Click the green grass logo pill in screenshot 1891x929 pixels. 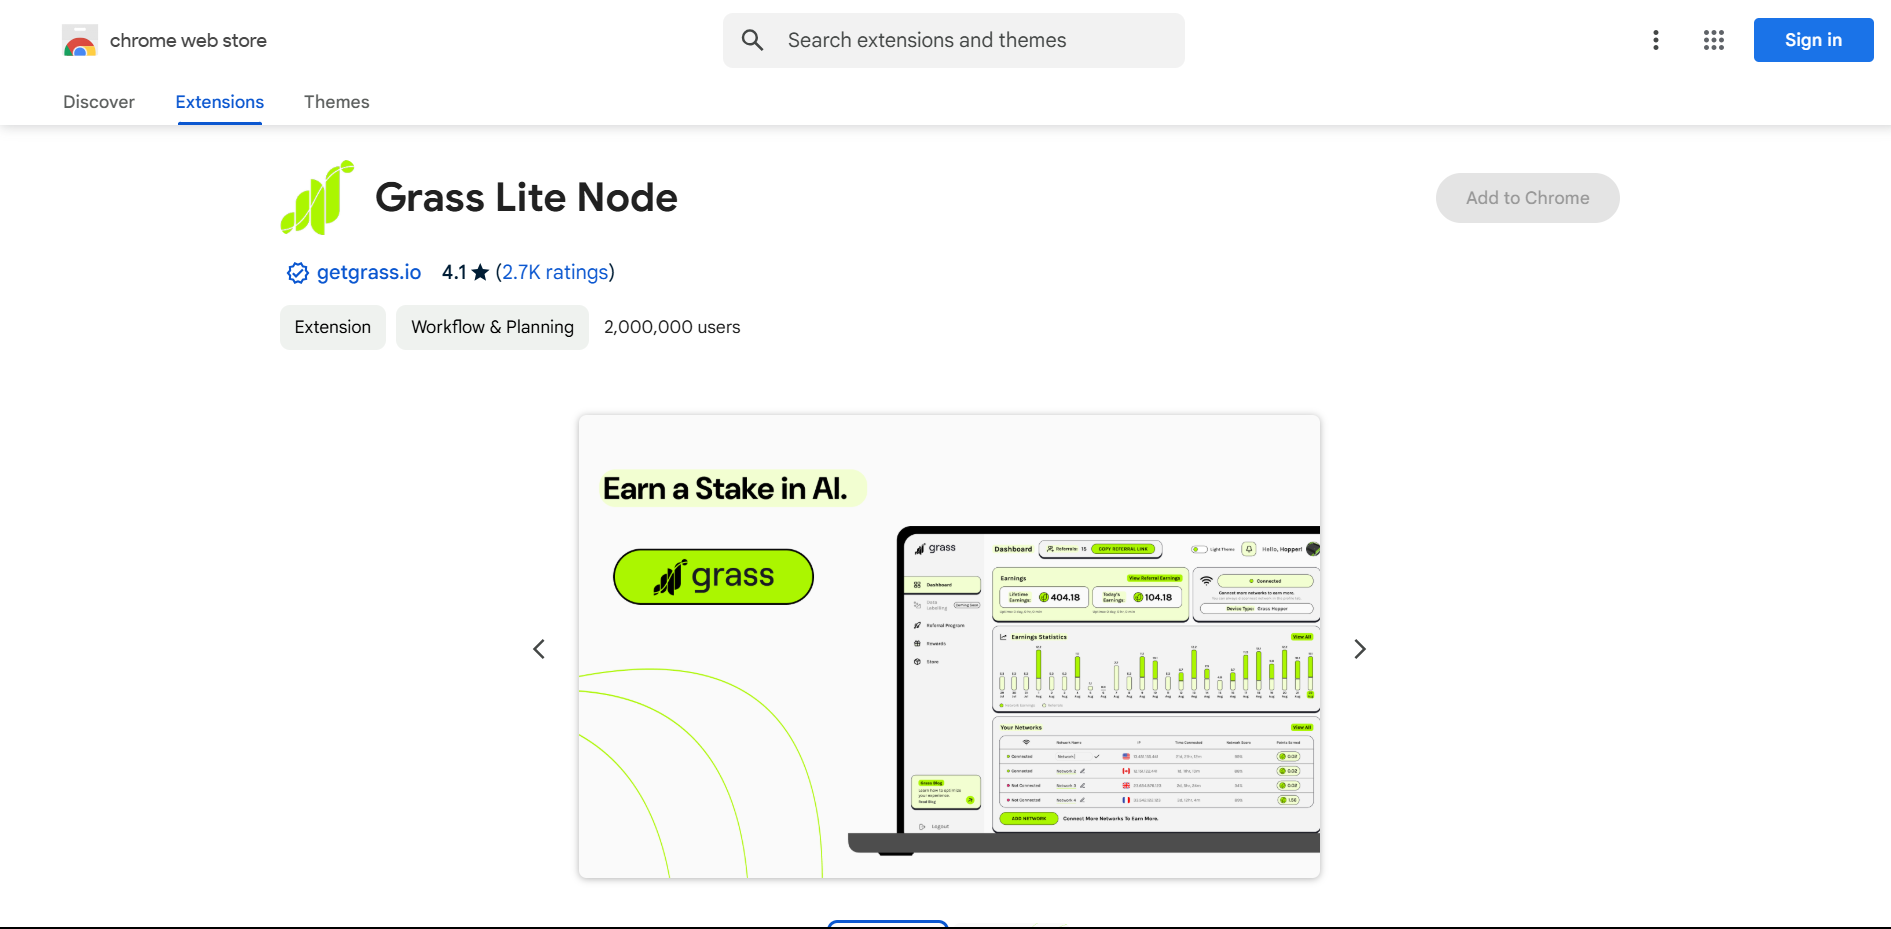[713, 577]
